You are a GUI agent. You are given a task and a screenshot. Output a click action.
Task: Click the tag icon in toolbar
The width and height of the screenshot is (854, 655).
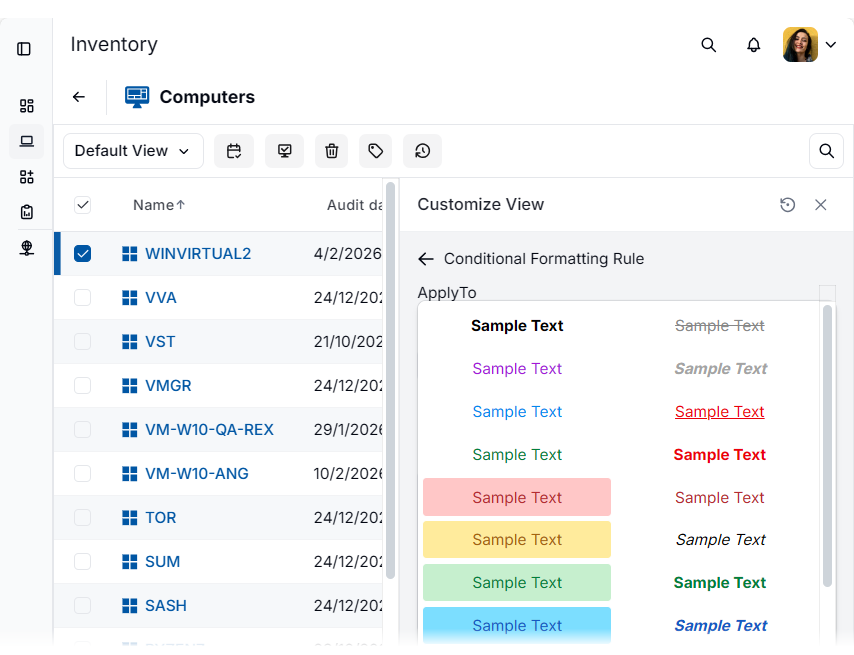(376, 151)
